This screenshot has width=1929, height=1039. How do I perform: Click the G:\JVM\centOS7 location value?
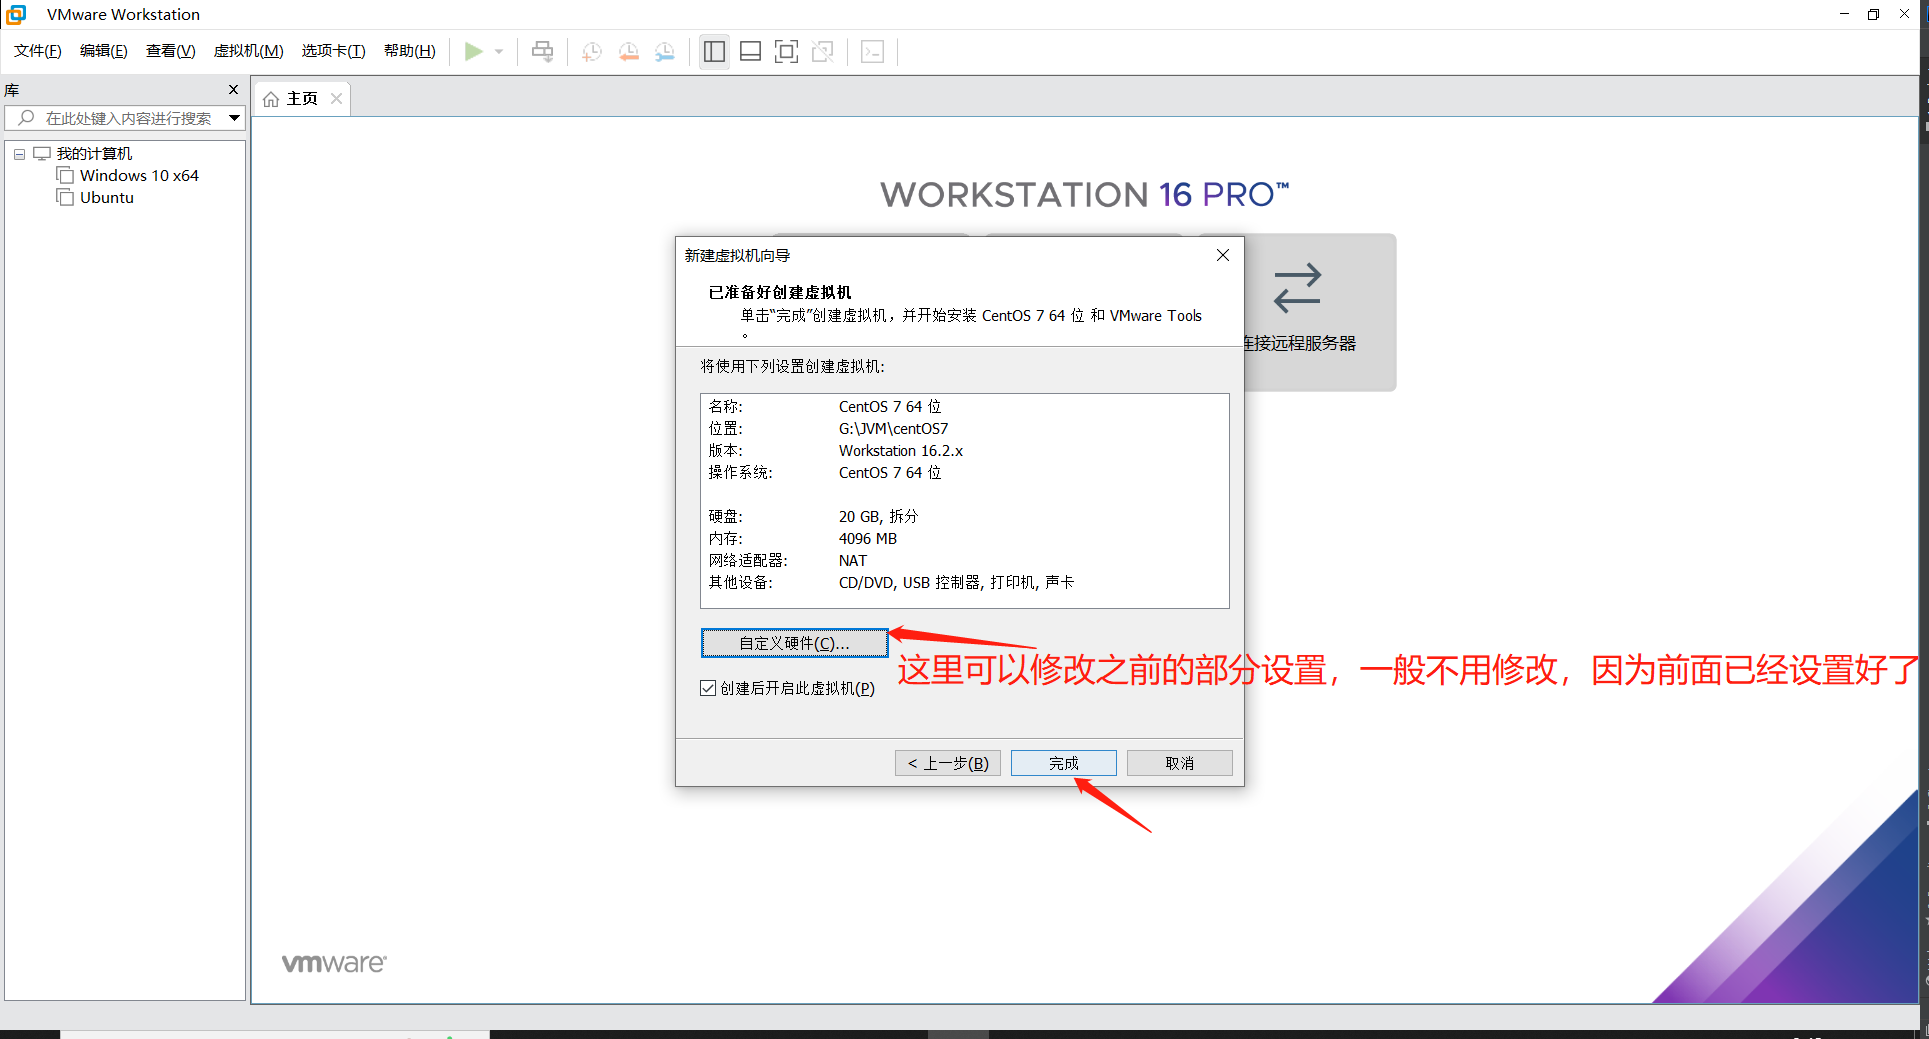pyautogui.click(x=894, y=429)
